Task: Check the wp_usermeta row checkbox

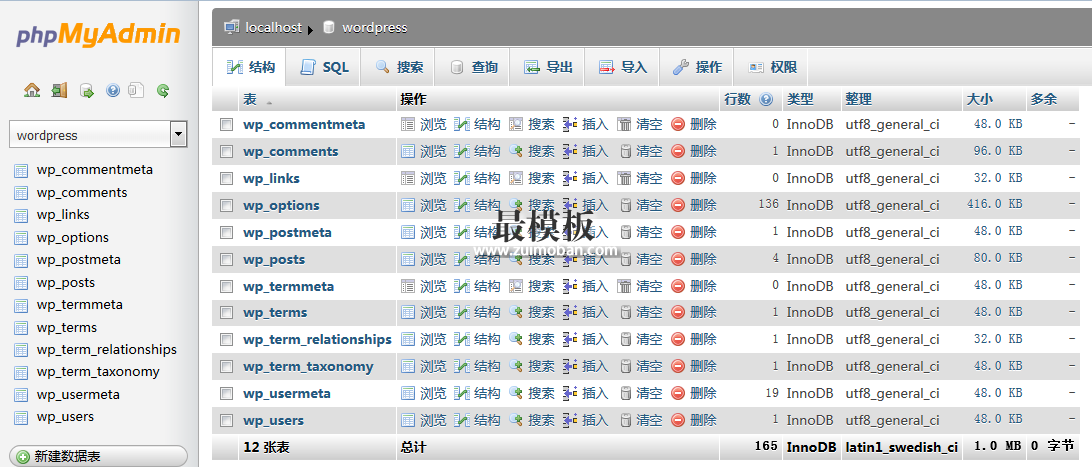Action: [226, 393]
